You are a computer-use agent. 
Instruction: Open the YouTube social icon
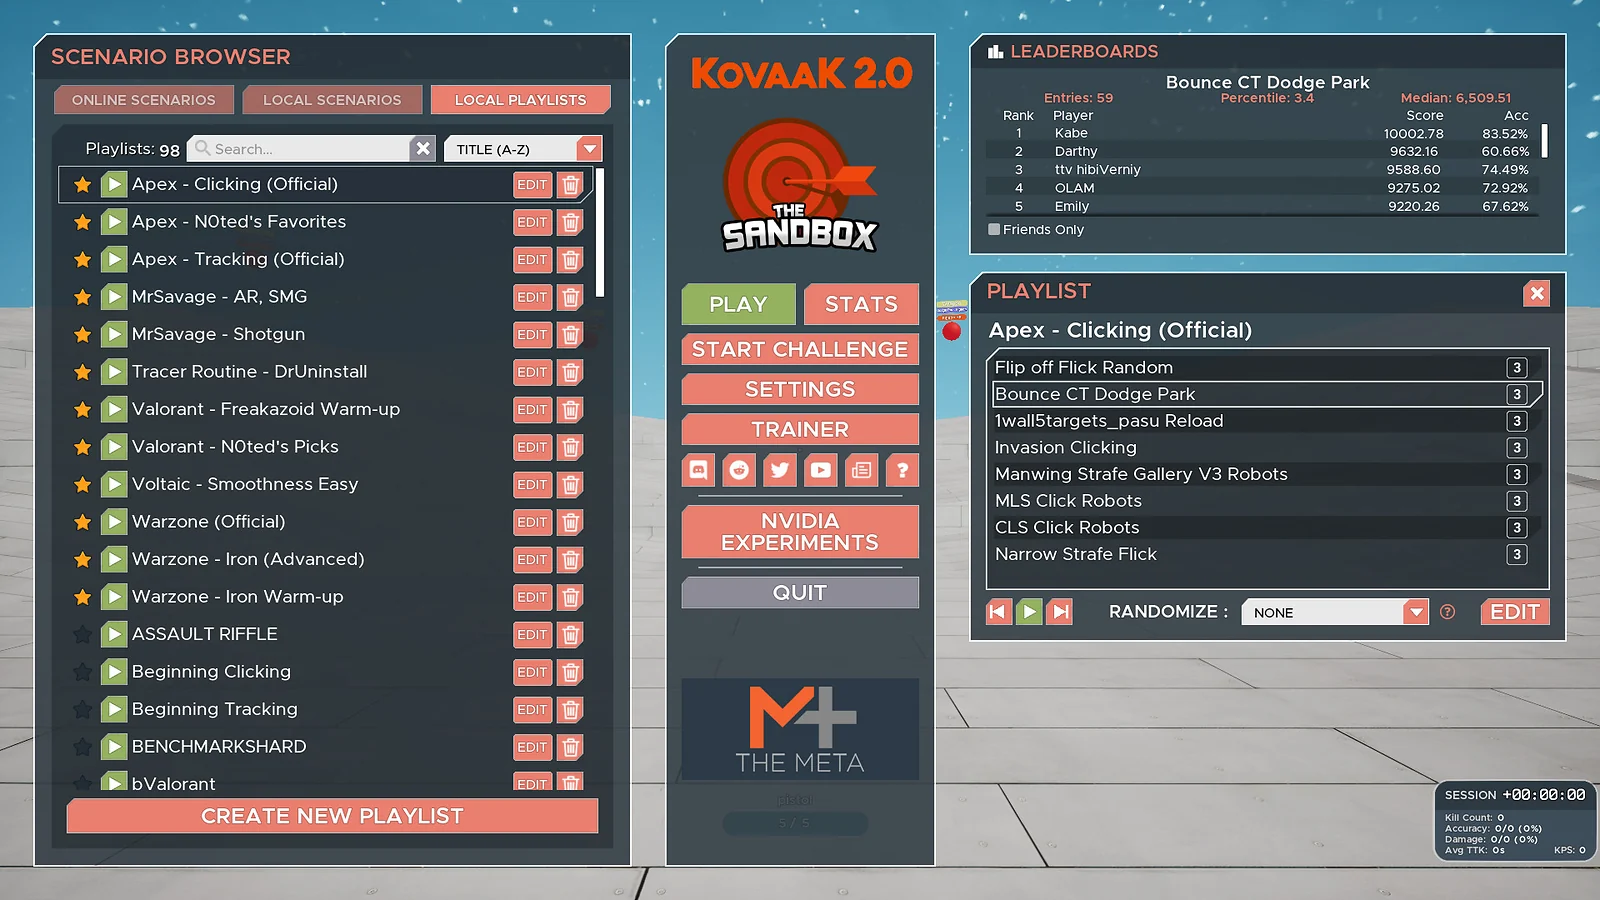pos(821,470)
